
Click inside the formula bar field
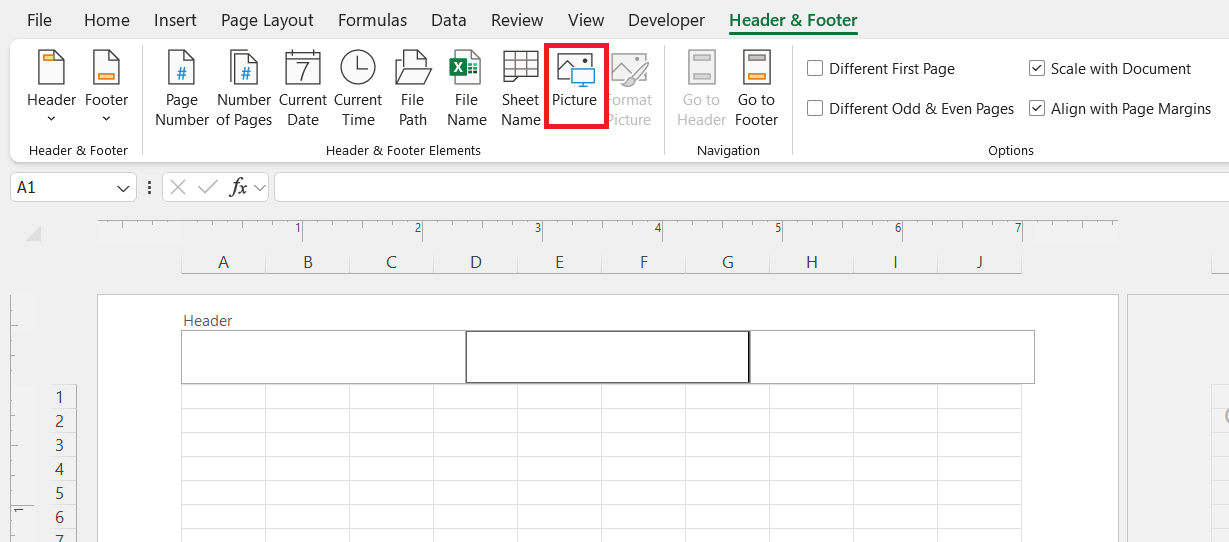[751, 187]
